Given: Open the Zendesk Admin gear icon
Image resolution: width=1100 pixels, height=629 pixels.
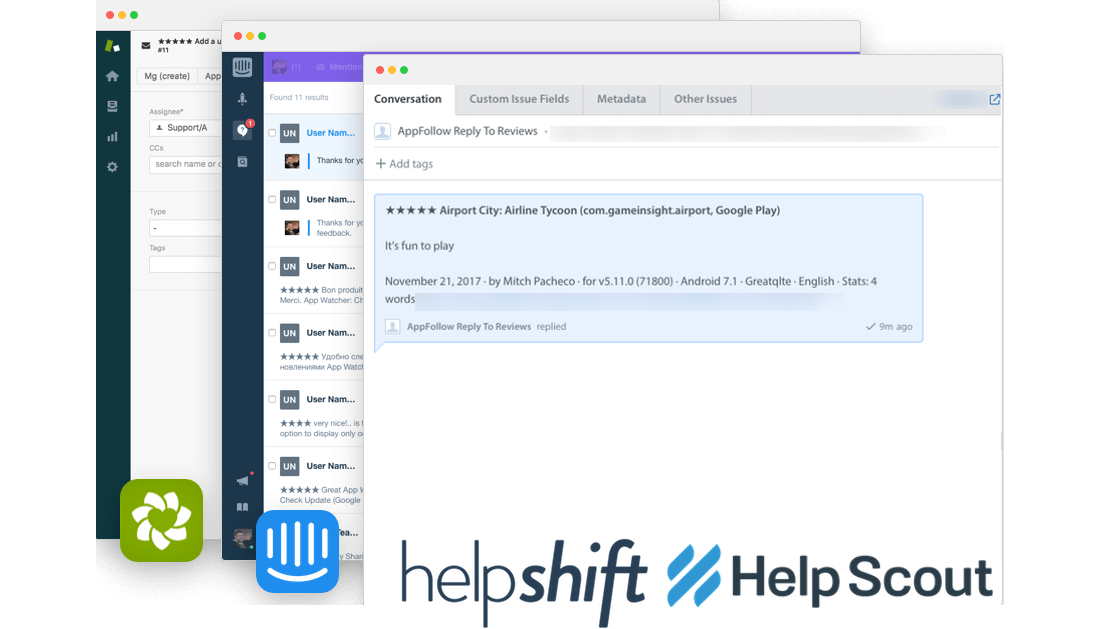Looking at the screenshot, I should point(112,167).
